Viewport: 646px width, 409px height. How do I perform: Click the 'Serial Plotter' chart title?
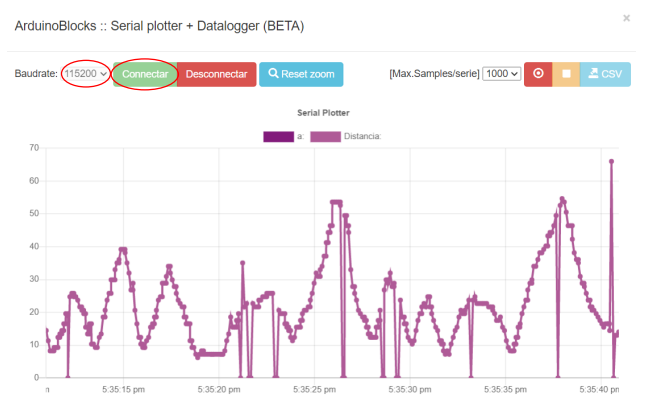323,113
